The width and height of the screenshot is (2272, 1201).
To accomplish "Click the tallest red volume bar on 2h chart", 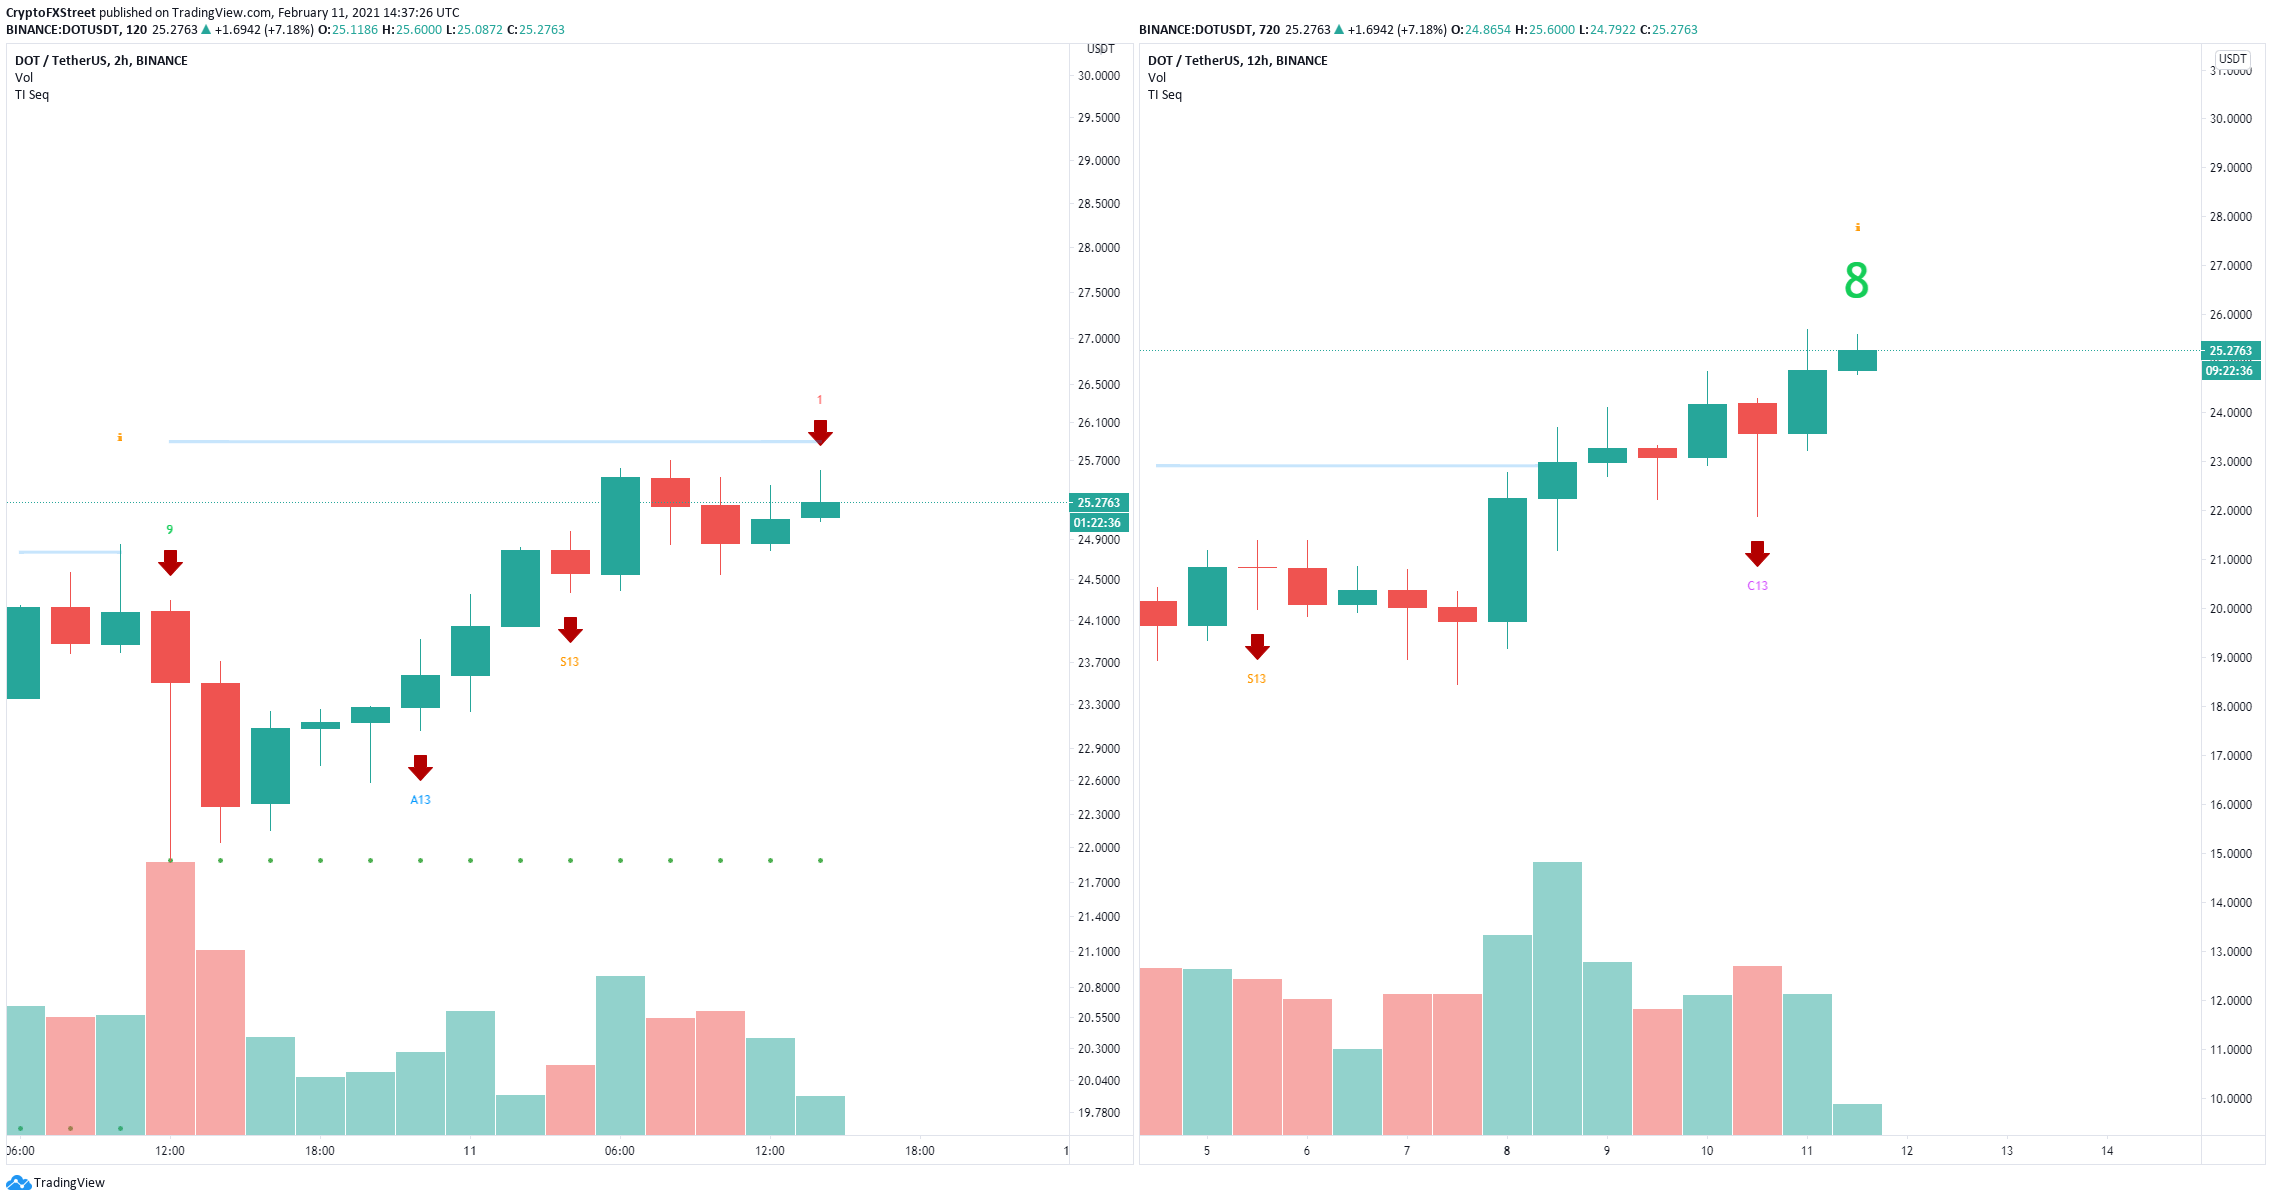I will 170,998.
